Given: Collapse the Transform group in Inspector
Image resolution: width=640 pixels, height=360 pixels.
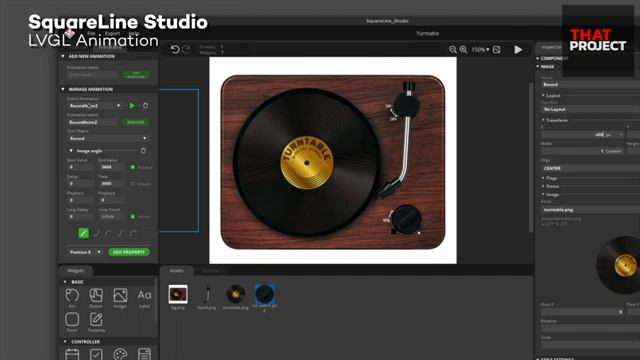Looking at the screenshot, I should tap(543, 120).
